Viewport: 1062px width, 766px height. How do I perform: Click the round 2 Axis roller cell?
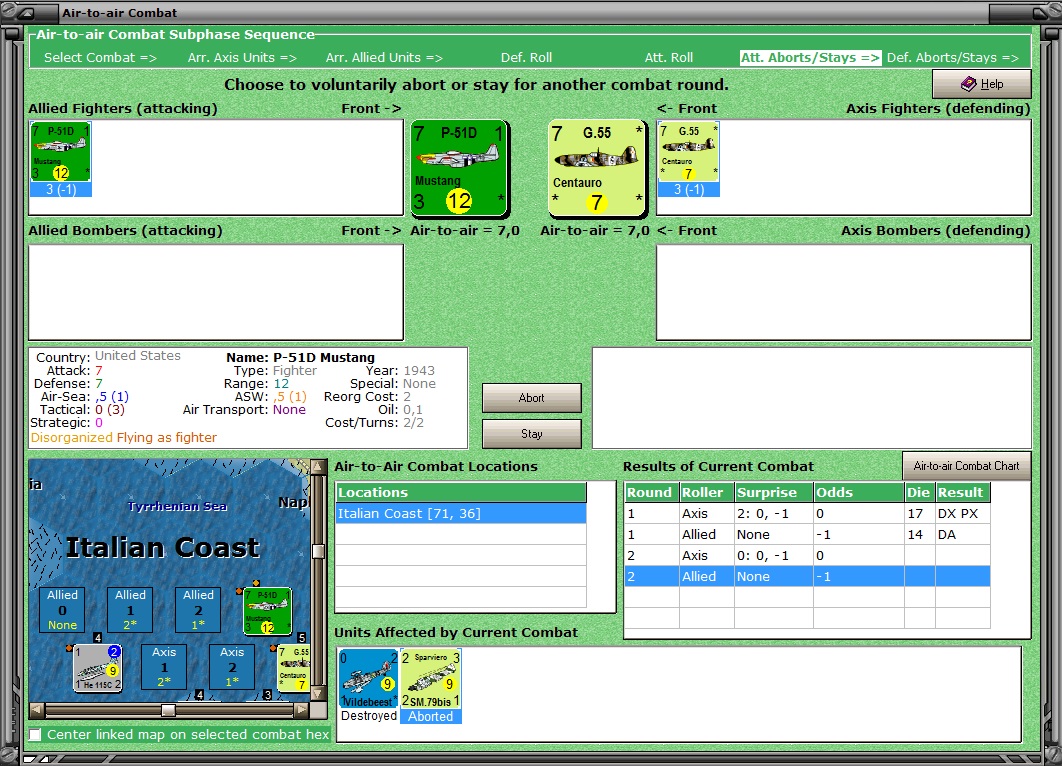tap(706, 555)
